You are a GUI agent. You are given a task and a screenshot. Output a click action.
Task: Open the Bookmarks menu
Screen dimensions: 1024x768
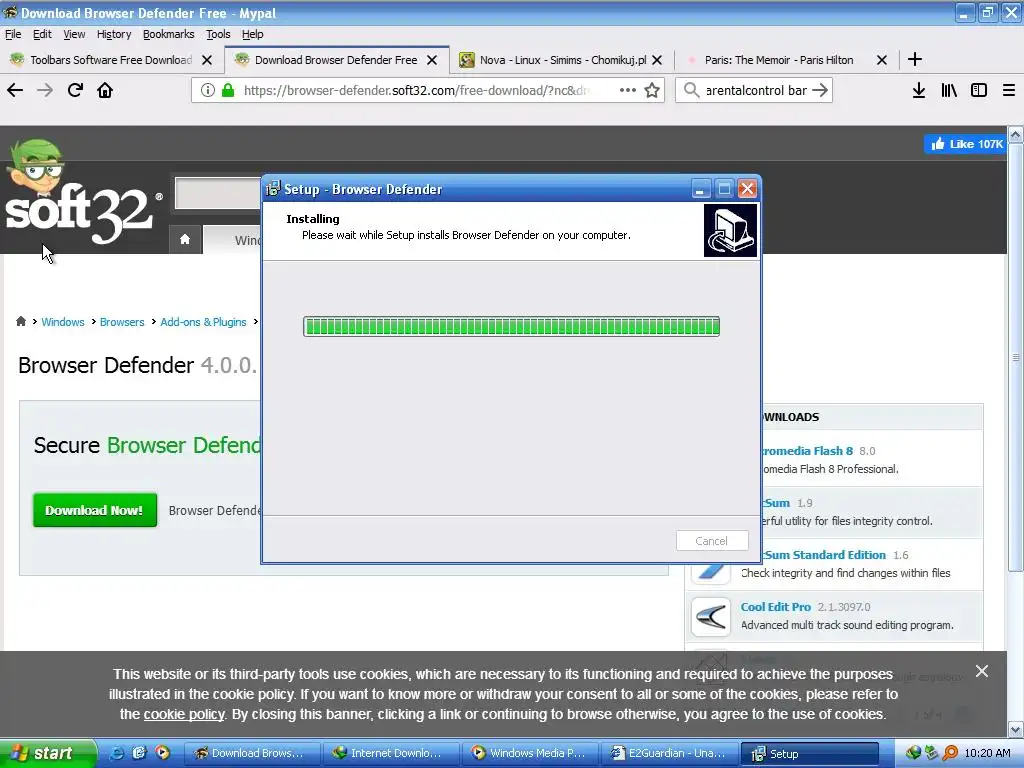pos(168,34)
